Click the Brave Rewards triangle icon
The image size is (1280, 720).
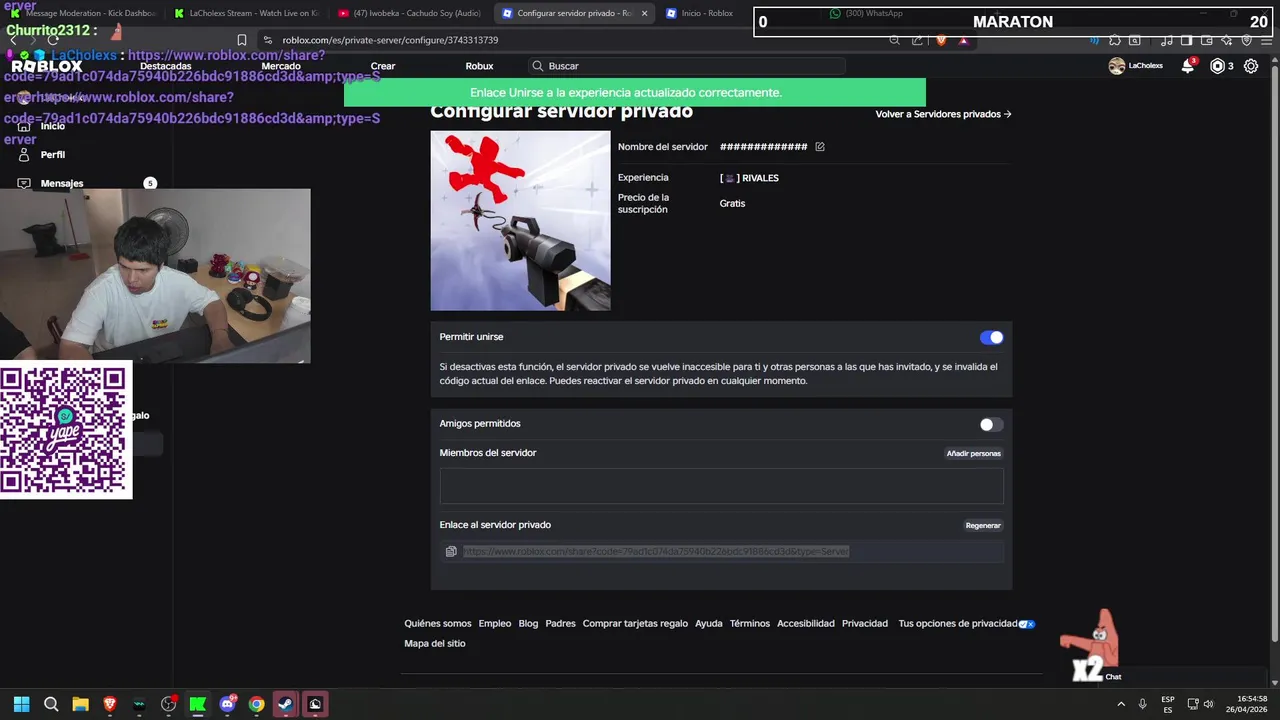coord(963,40)
